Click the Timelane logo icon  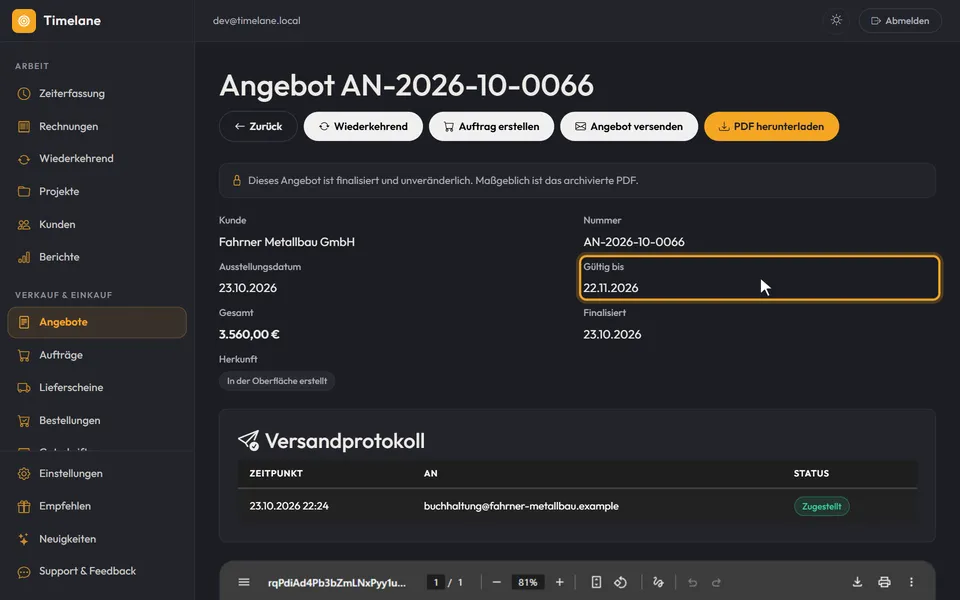(24, 21)
